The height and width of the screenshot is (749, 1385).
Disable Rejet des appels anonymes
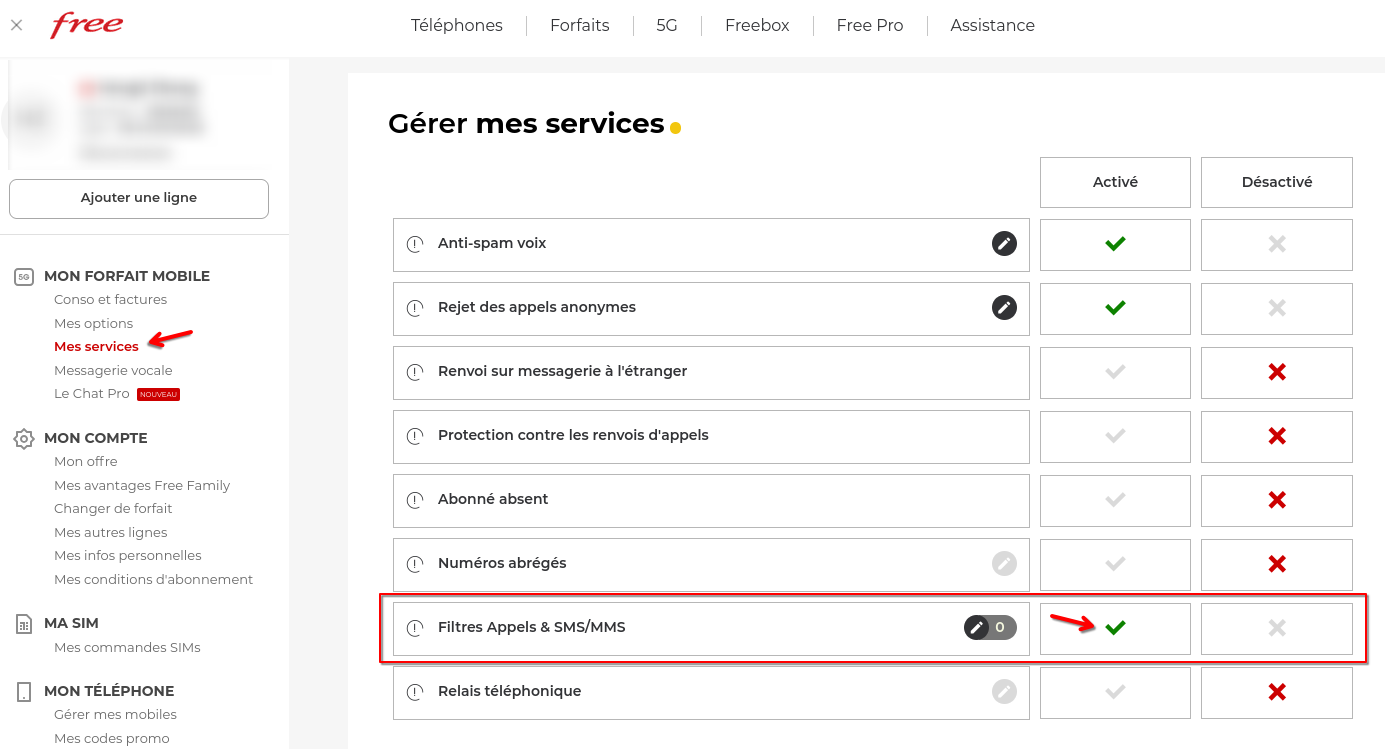[x=1277, y=308]
